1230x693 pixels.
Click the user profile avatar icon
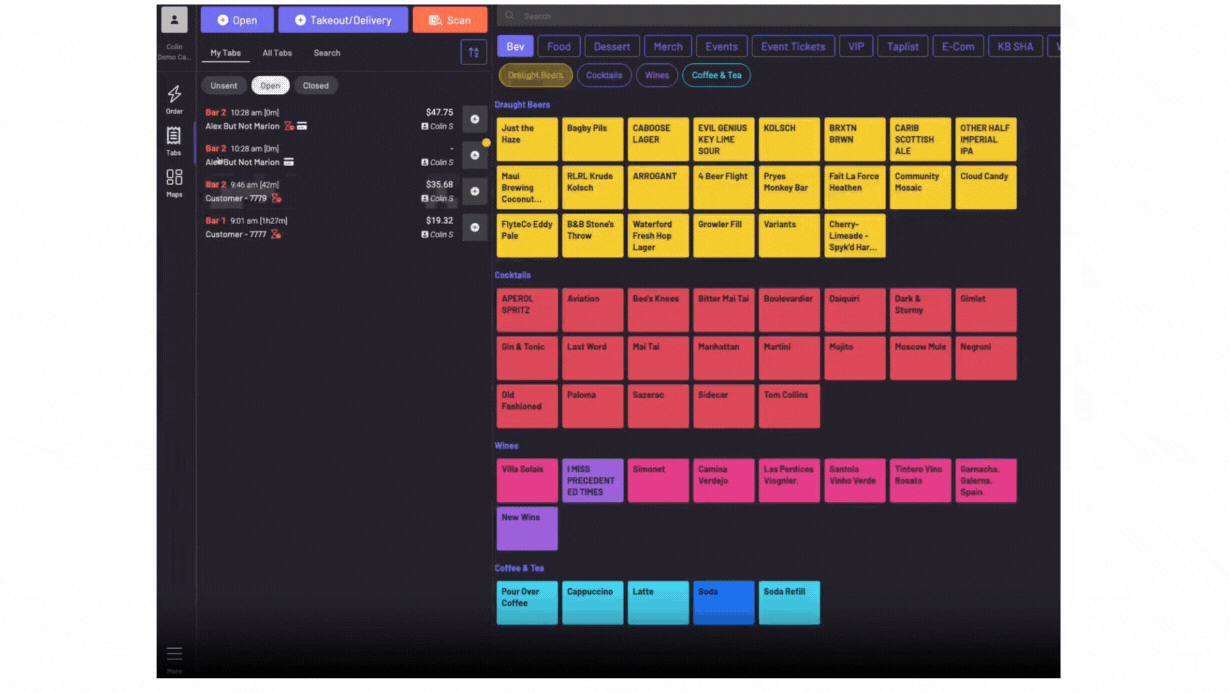174,20
